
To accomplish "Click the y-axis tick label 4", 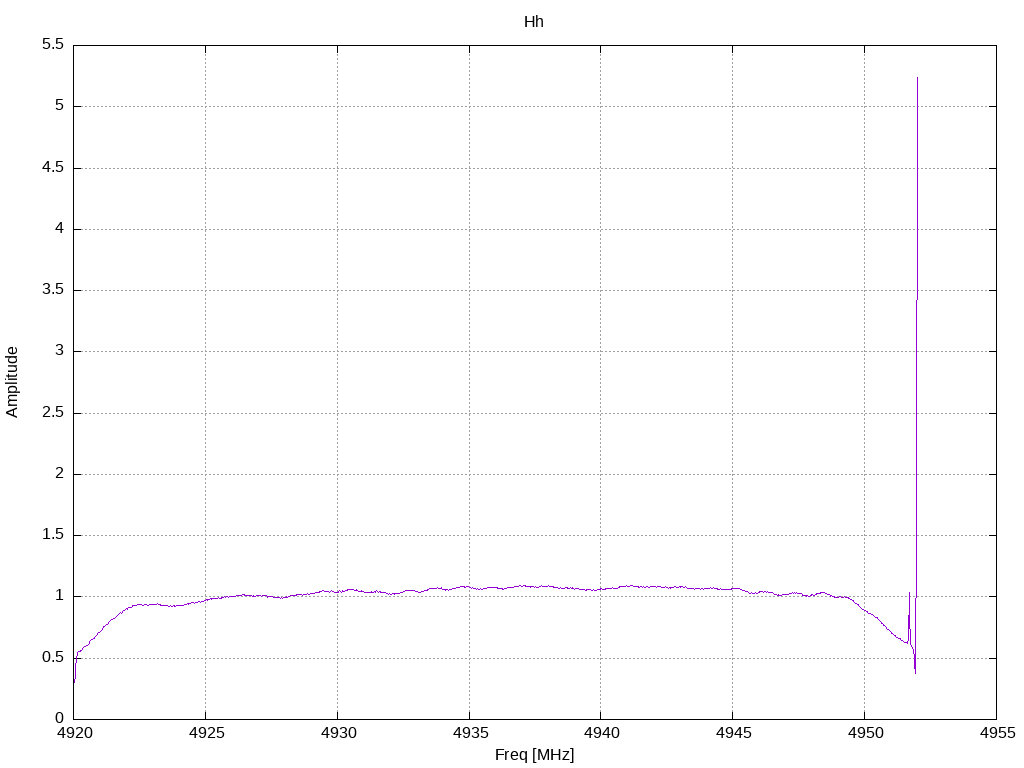I will coord(59,229).
